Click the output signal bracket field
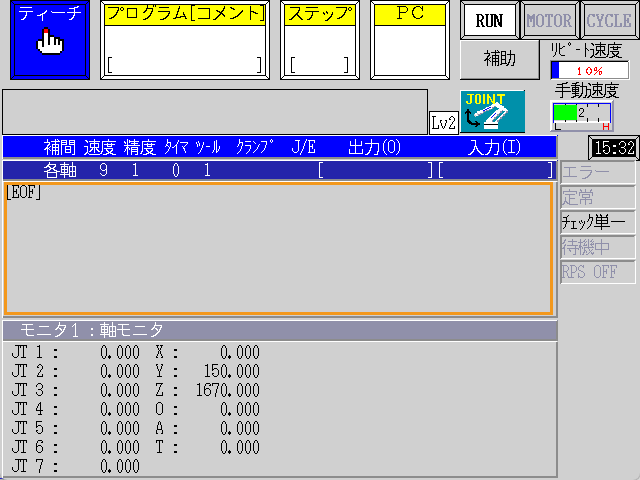640x480 pixels. [x=376, y=170]
